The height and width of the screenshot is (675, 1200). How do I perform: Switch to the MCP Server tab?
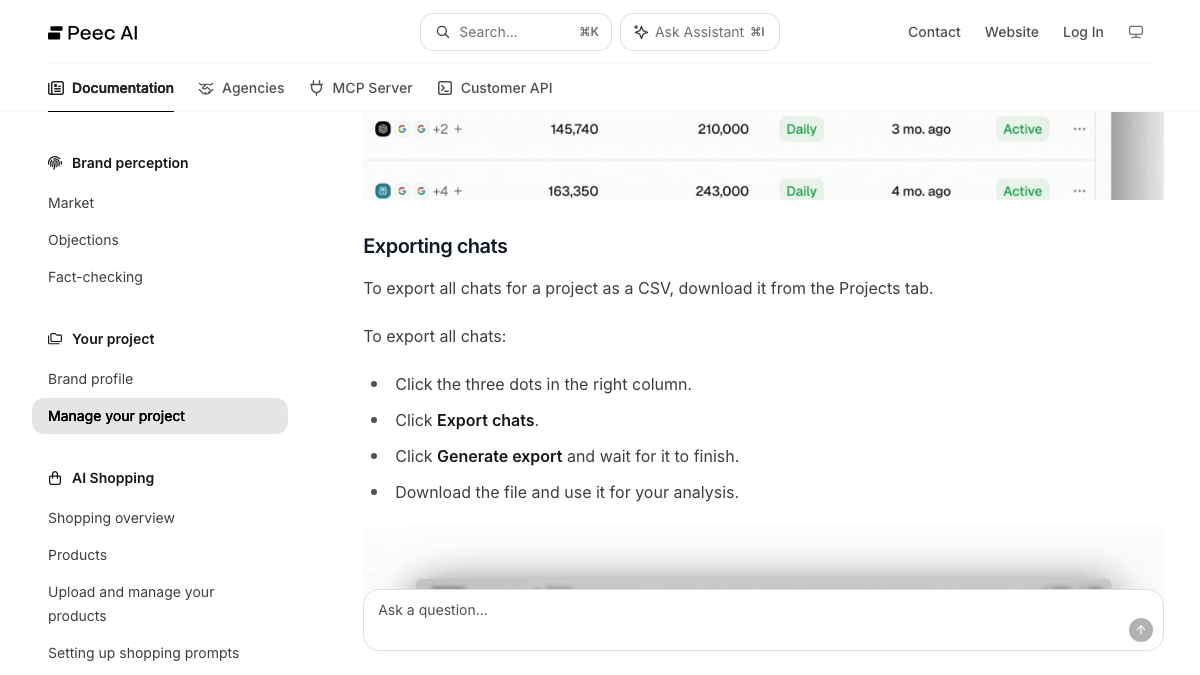[361, 88]
